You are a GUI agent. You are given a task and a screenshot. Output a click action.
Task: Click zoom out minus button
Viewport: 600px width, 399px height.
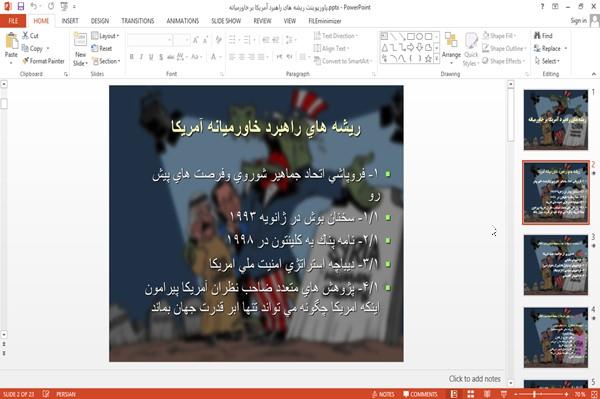pyautogui.click(x=516, y=394)
